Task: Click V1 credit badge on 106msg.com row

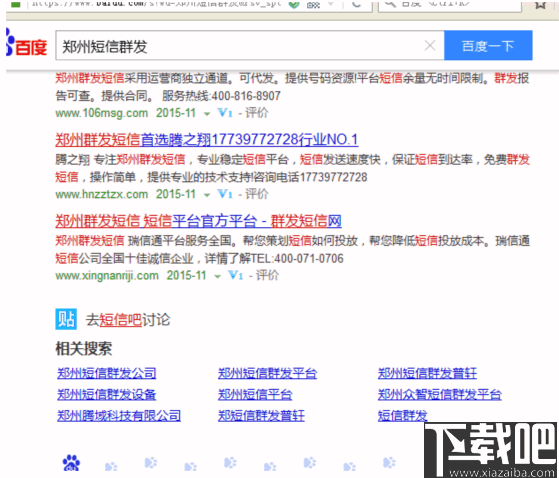Action: point(225,113)
